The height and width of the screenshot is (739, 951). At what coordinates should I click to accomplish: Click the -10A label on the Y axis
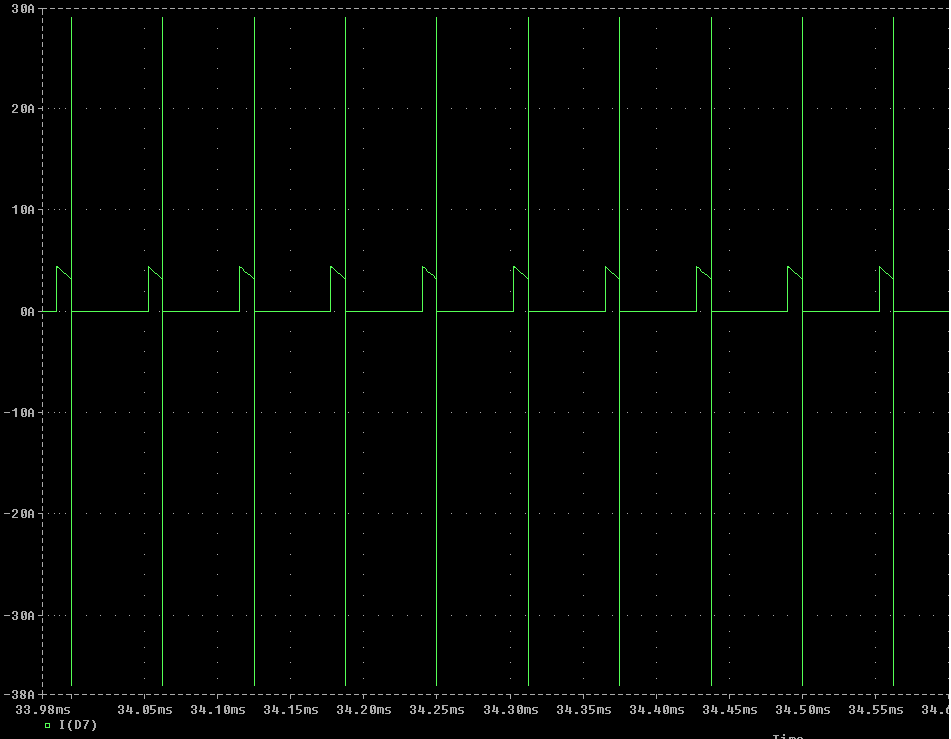[x=19, y=413]
